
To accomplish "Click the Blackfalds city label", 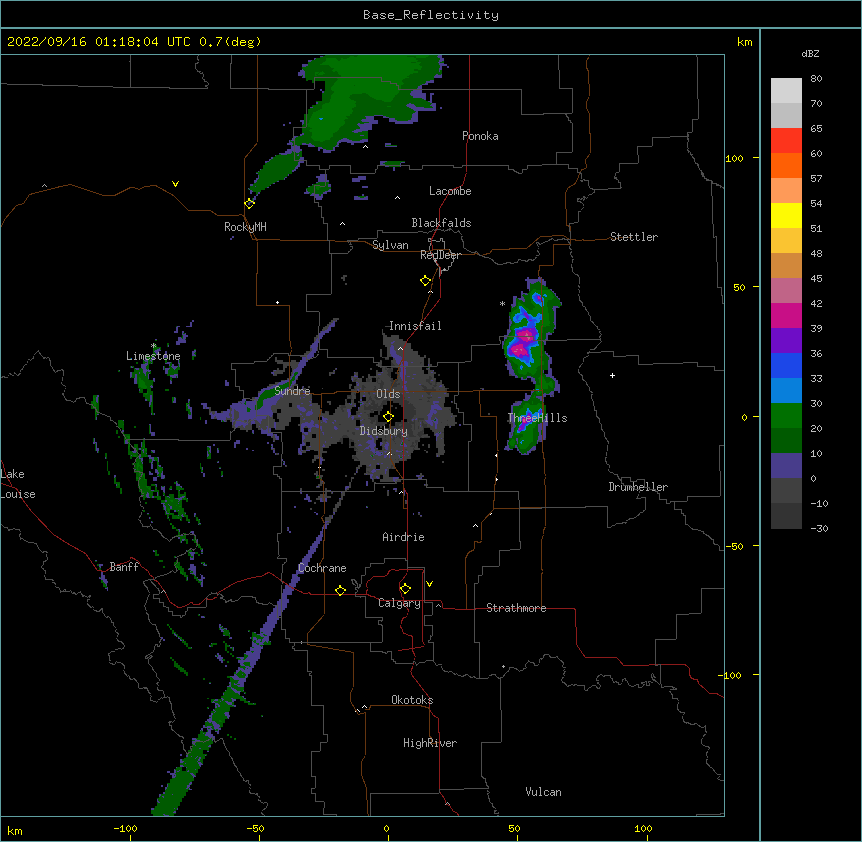I will coord(441,223).
